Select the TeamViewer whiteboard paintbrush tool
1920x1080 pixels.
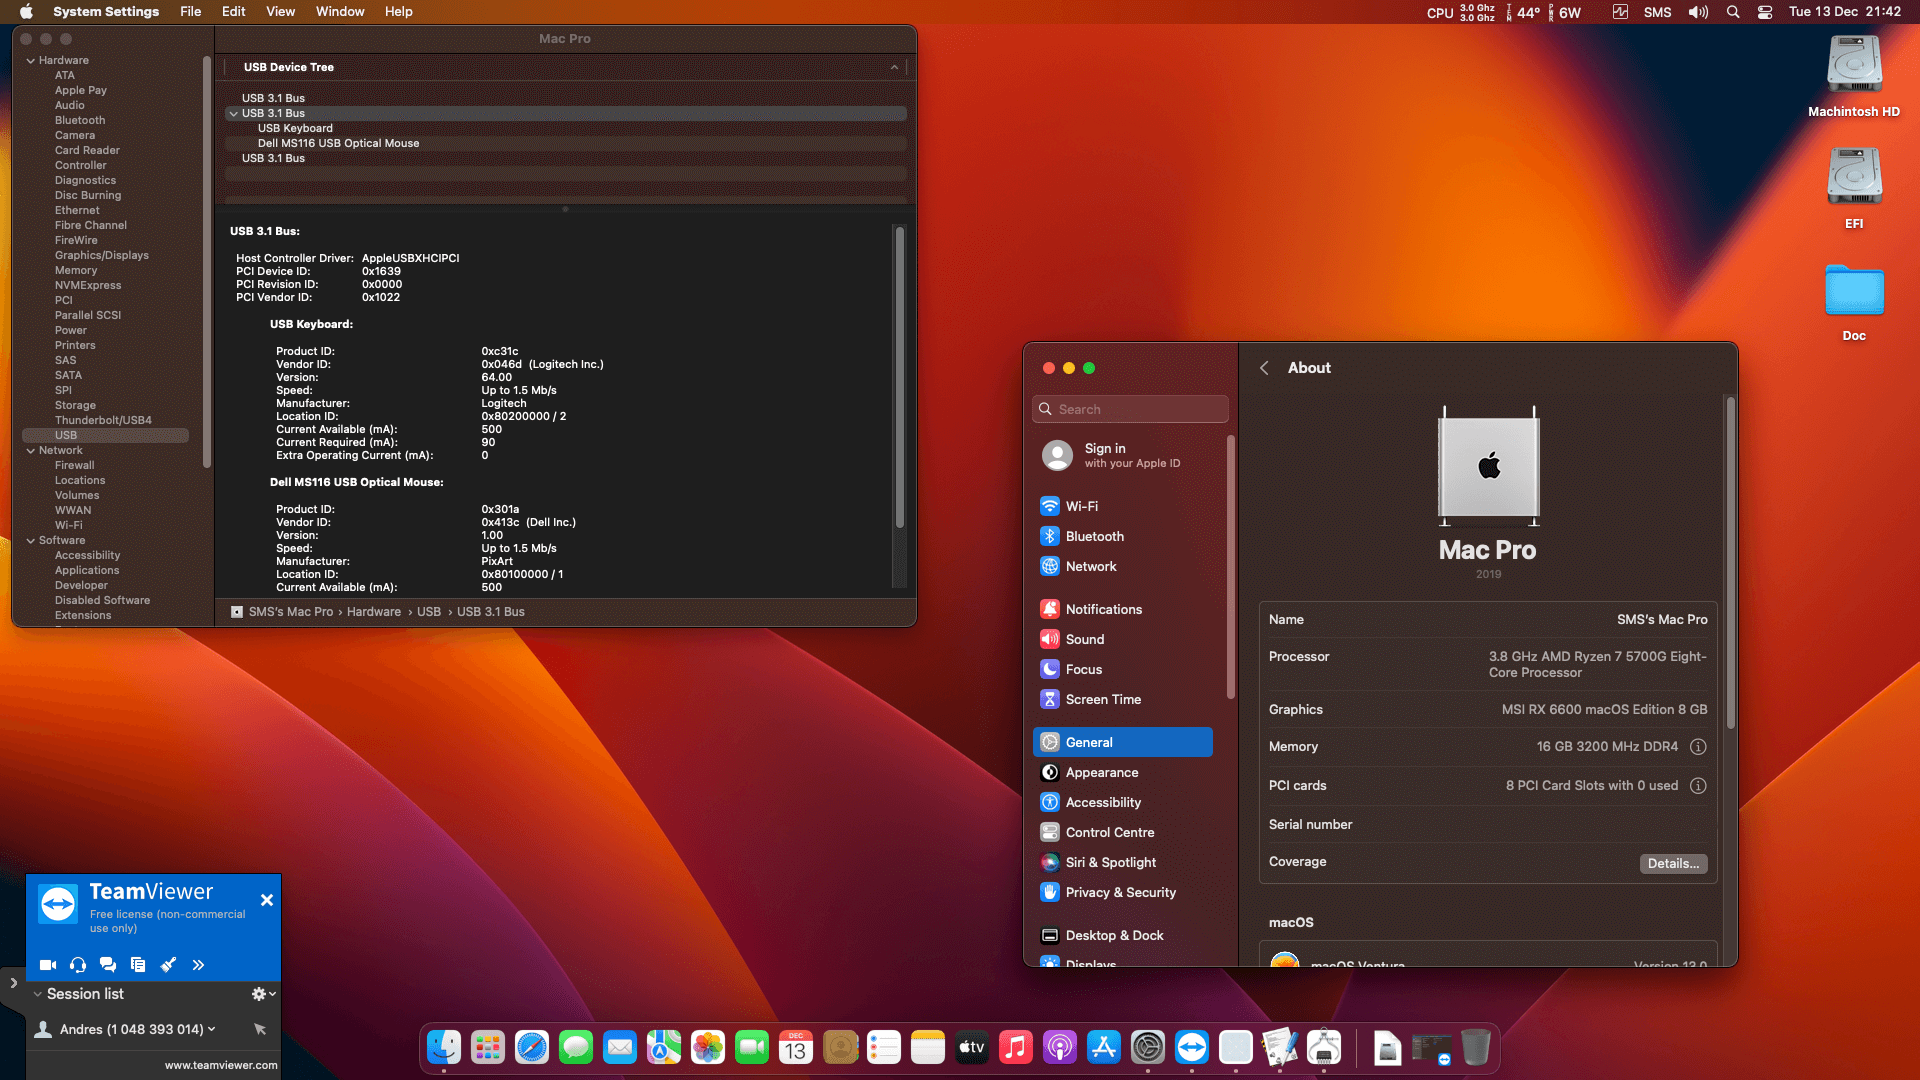click(167, 965)
